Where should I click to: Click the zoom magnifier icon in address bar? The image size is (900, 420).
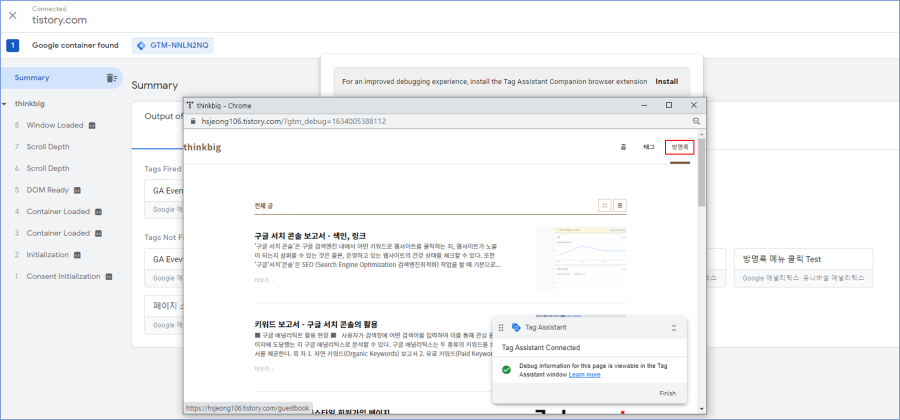click(696, 122)
